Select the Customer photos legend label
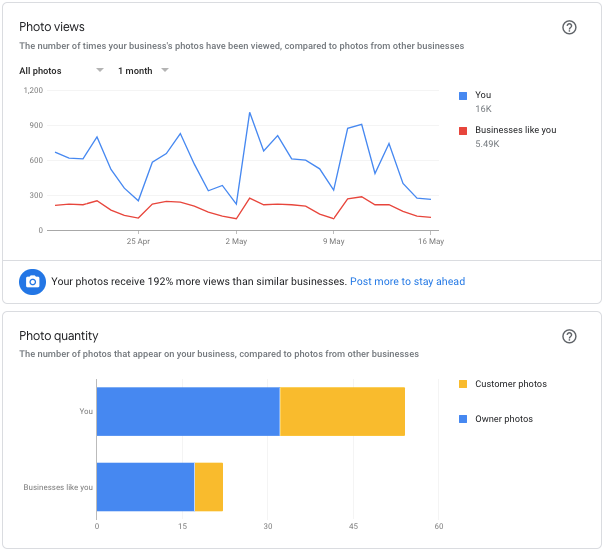 click(x=511, y=384)
